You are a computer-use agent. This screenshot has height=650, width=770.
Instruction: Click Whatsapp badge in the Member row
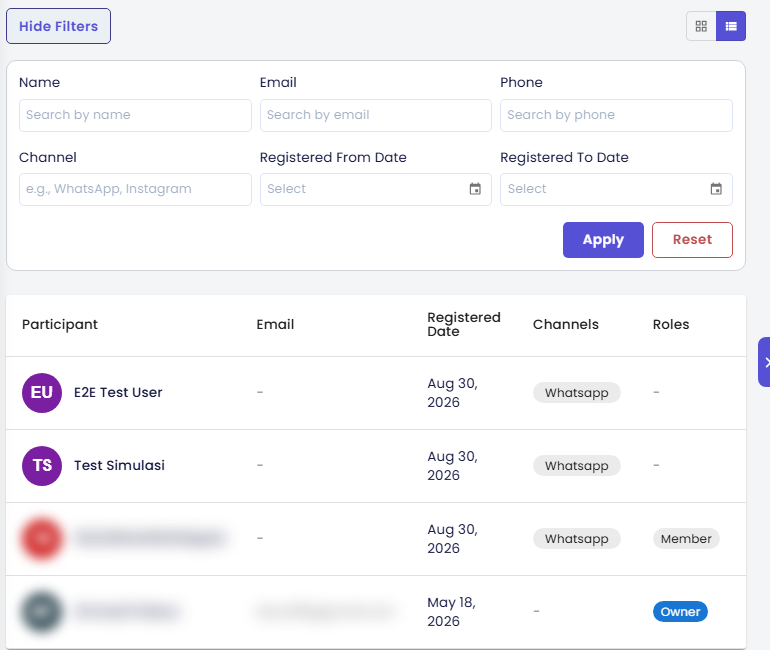pos(577,539)
